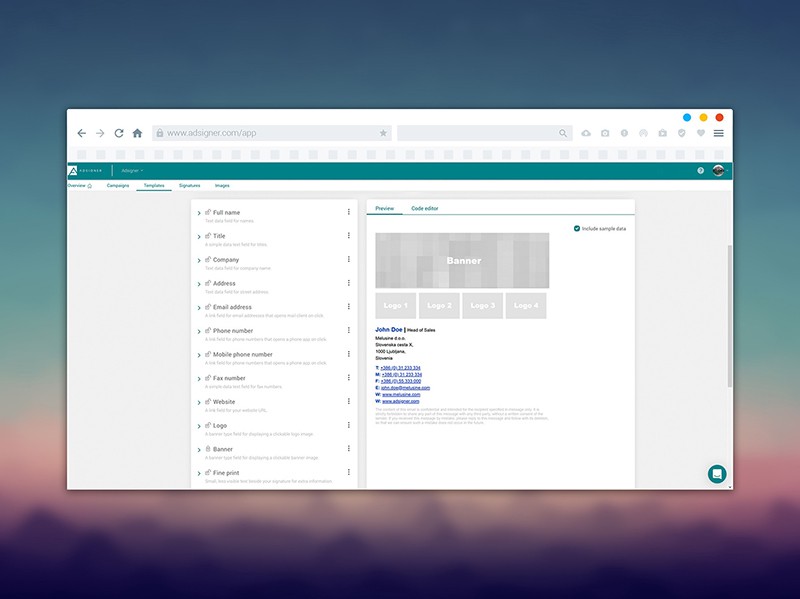Image resolution: width=800 pixels, height=599 pixels.
Task: Open the shield checkmark toolbar icon
Action: click(682, 133)
